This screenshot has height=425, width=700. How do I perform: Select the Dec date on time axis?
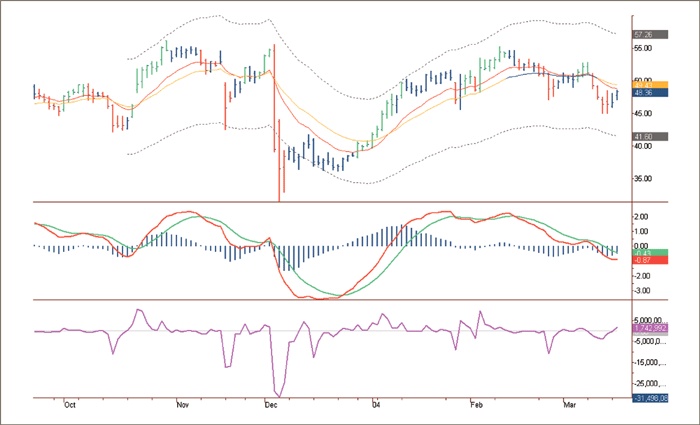(271, 405)
